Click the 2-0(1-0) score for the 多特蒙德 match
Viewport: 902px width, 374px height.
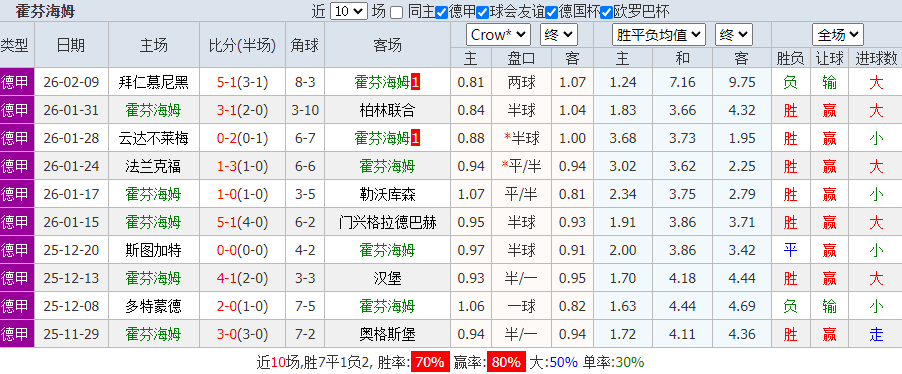(x=242, y=306)
